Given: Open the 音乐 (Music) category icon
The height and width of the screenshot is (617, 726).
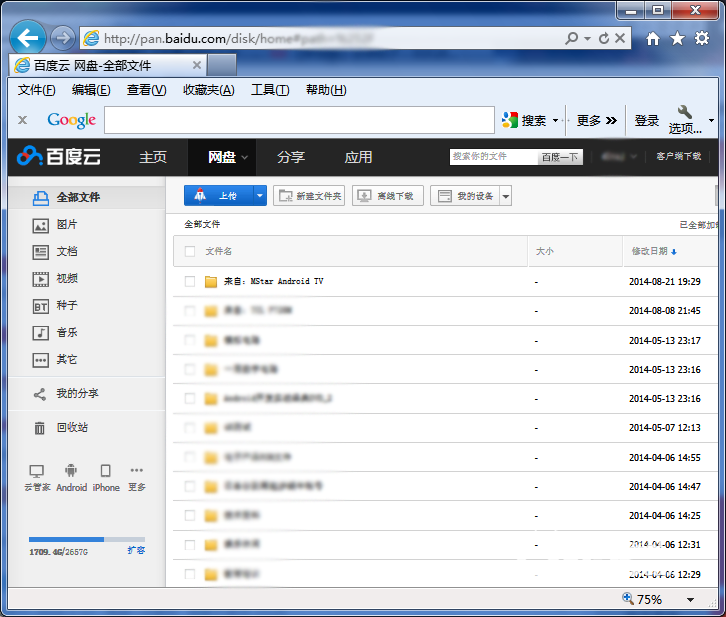Looking at the screenshot, I should click(40, 333).
